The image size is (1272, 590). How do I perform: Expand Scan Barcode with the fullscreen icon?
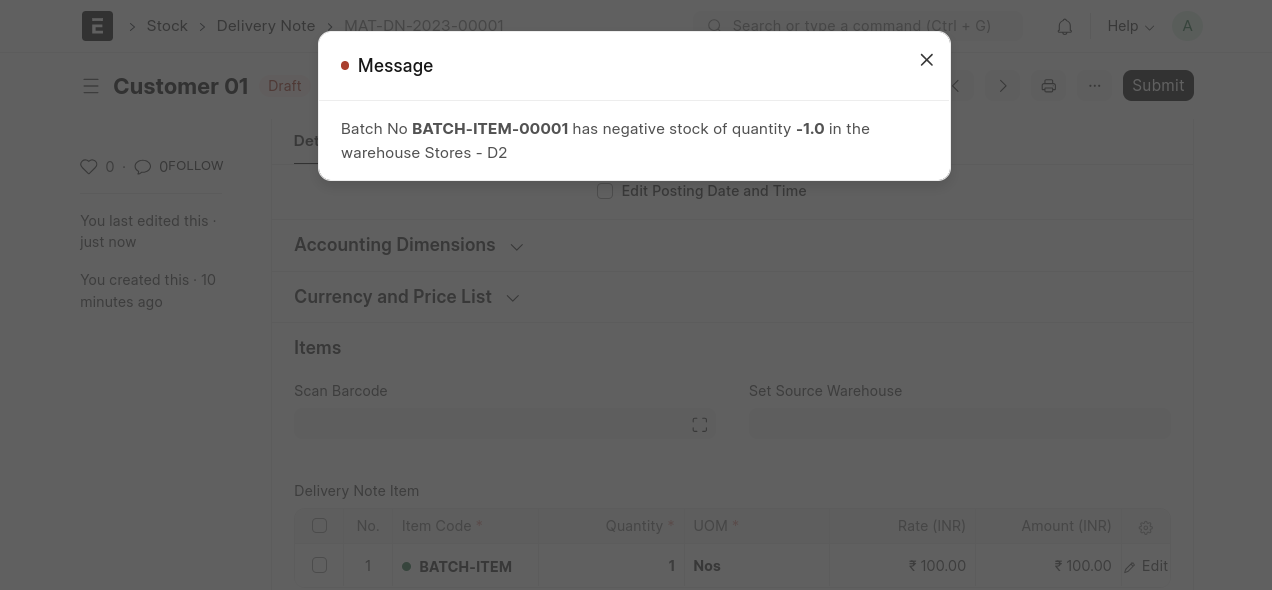pyautogui.click(x=699, y=424)
